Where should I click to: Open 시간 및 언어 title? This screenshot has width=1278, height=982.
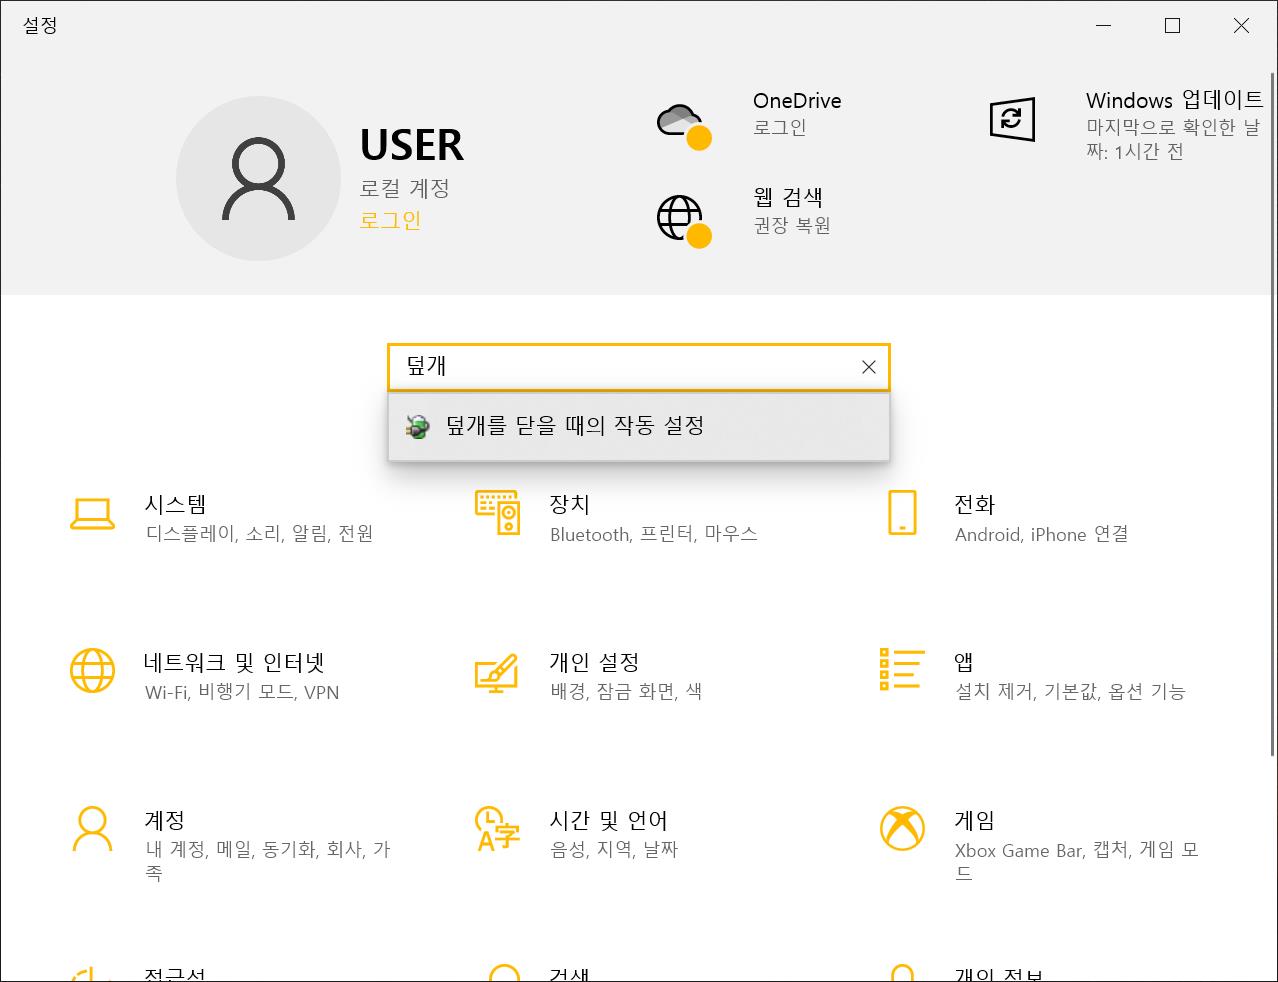pyautogui.click(x=608, y=820)
